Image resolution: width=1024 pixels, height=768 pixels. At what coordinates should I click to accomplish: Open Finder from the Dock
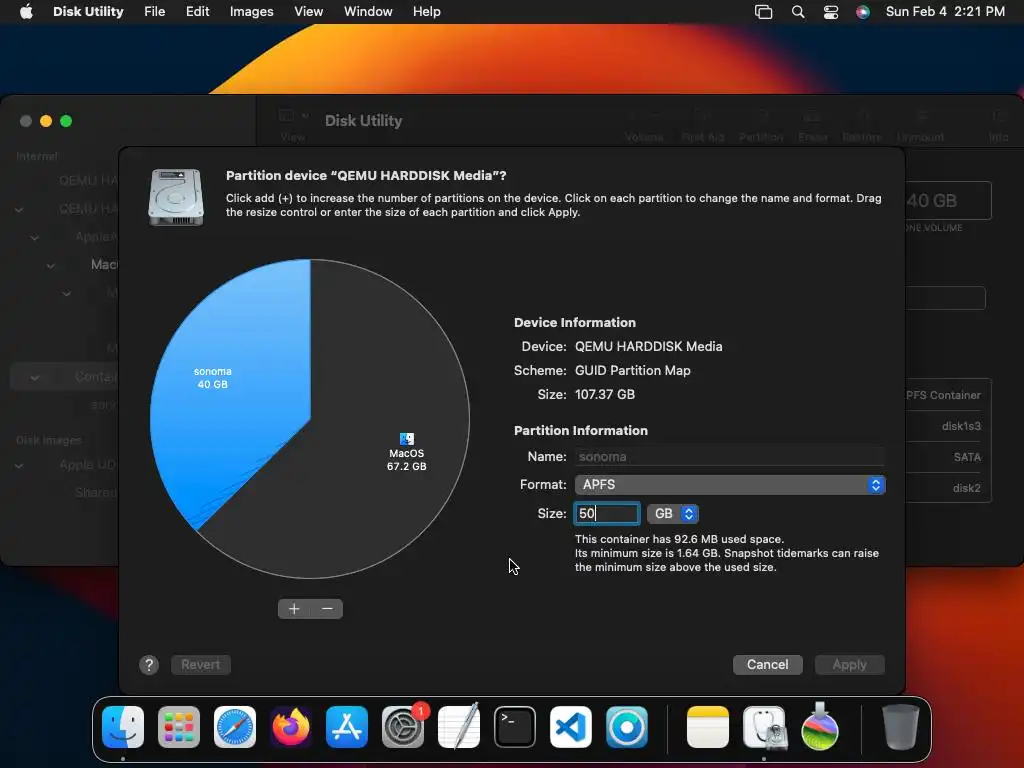[123, 727]
